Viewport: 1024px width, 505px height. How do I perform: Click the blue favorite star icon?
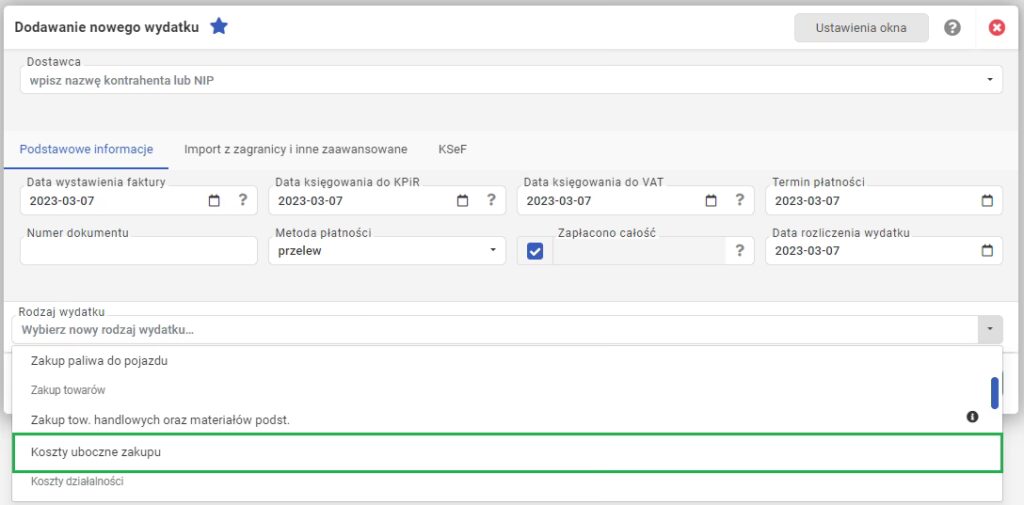pos(219,27)
